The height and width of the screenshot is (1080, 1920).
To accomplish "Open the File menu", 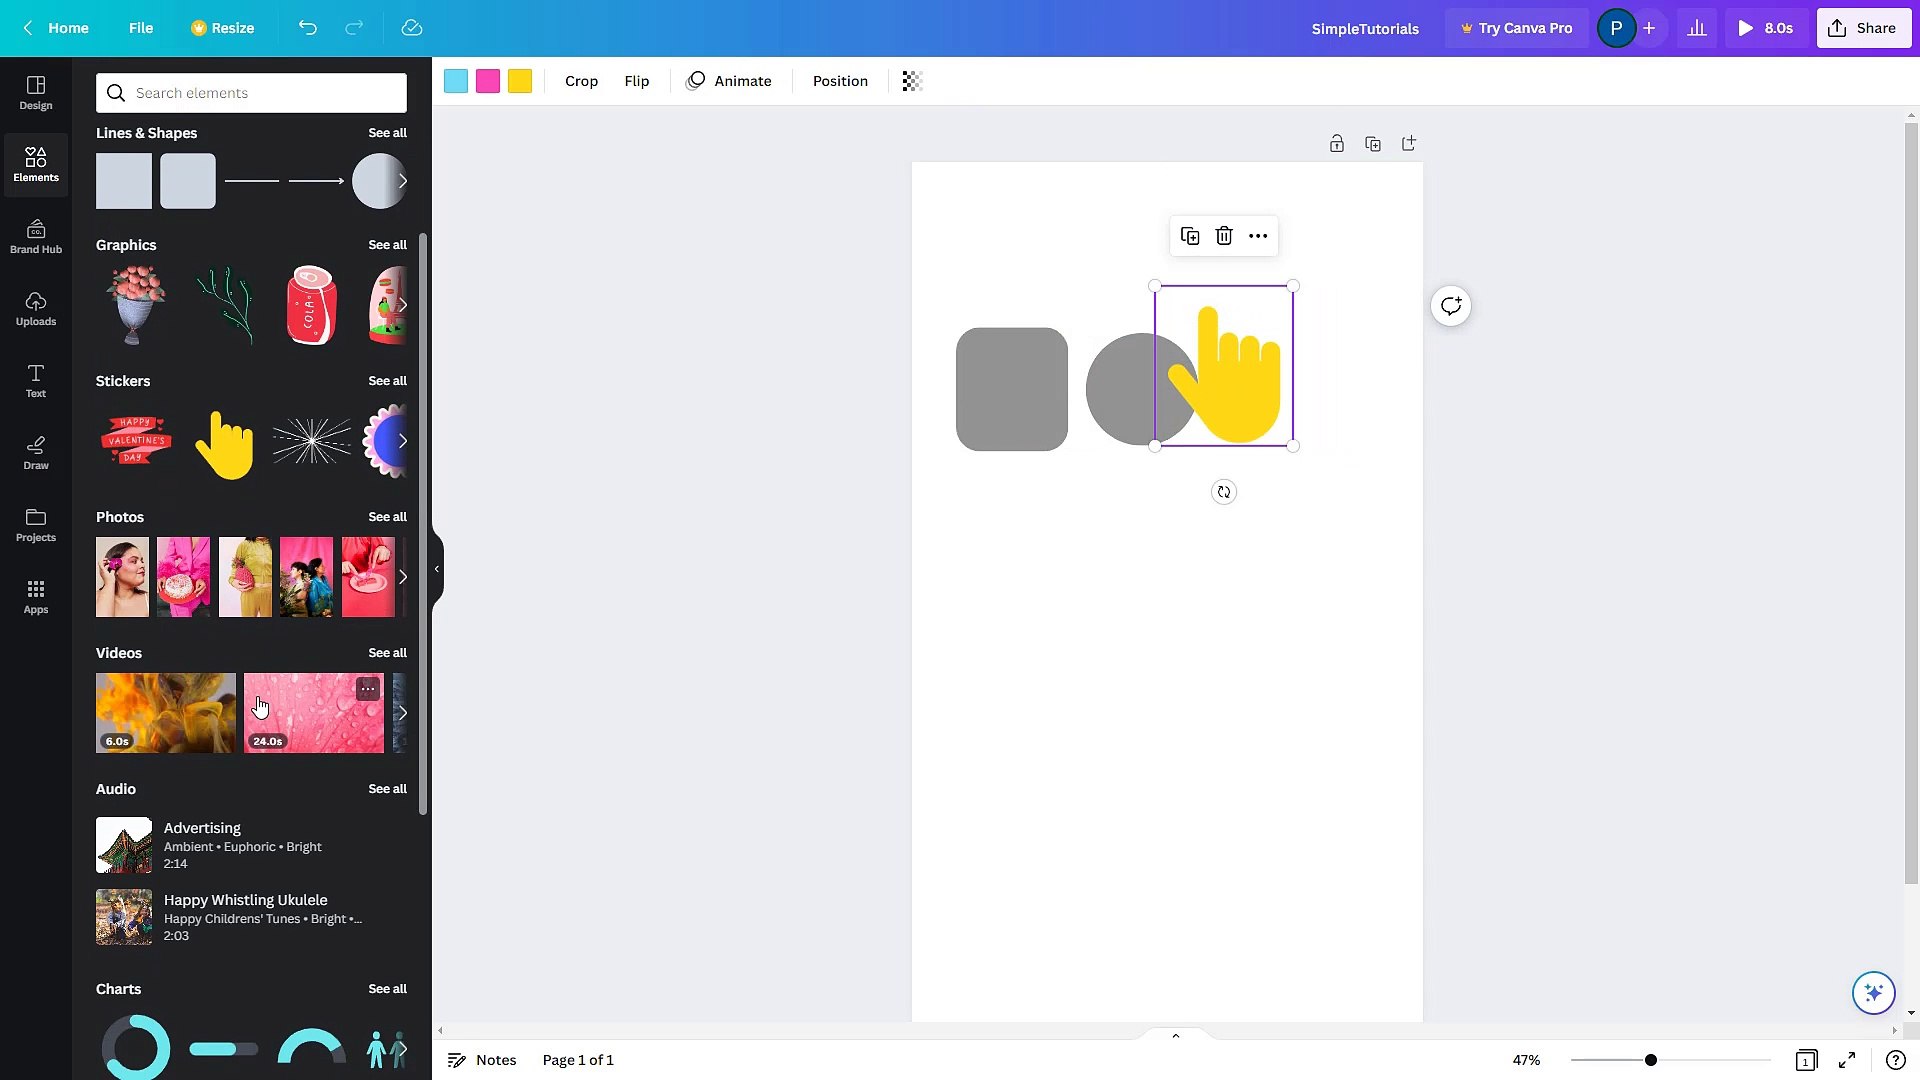I will click(x=141, y=28).
